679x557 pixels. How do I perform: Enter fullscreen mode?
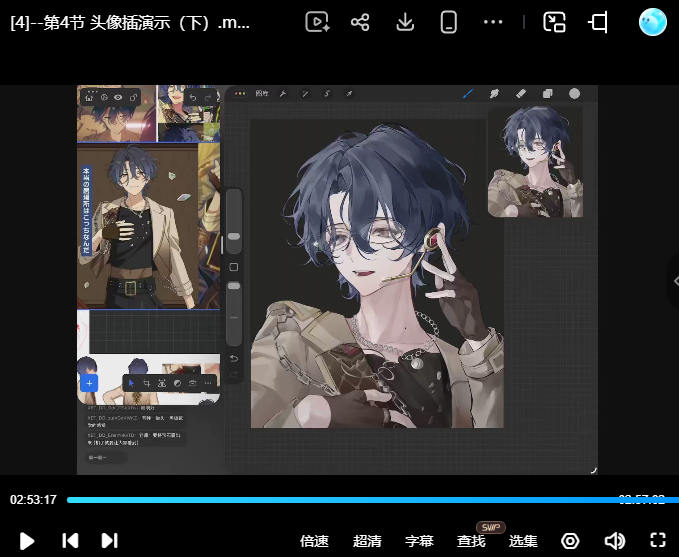tap(658, 541)
